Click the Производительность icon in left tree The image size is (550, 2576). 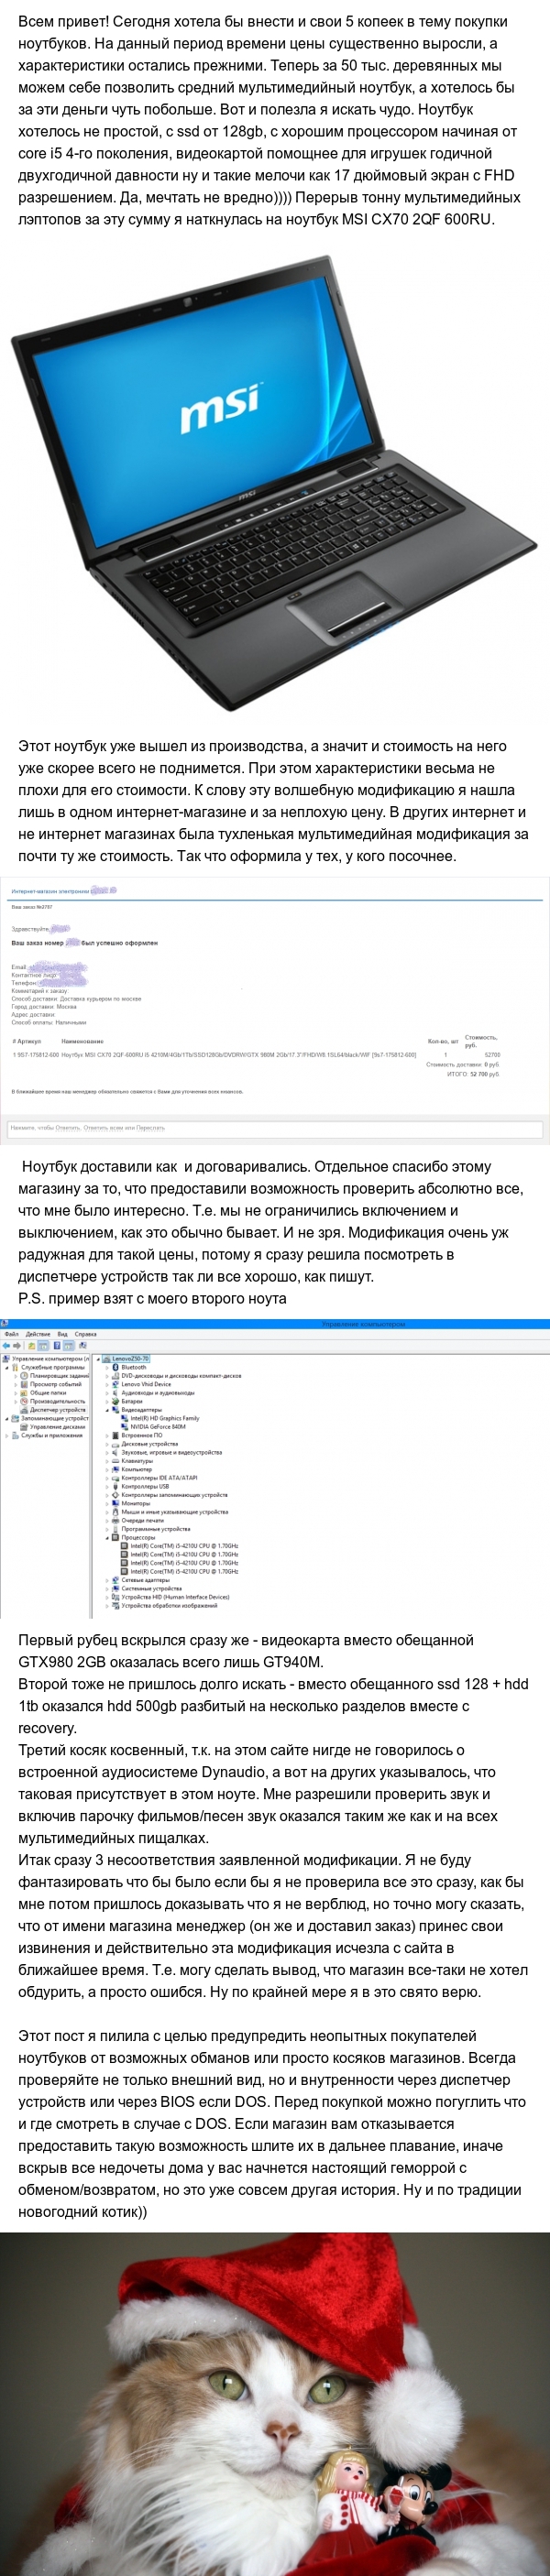24,1401
